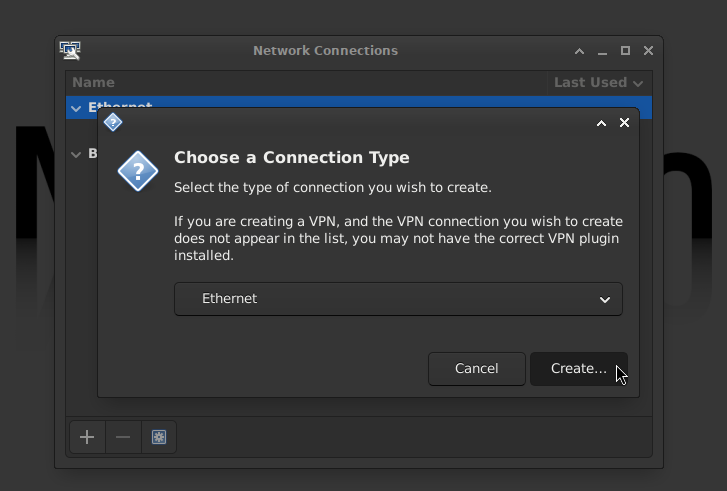This screenshot has width=727, height=491.
Task: Add a new connection with plus icon
Action: 87,437
